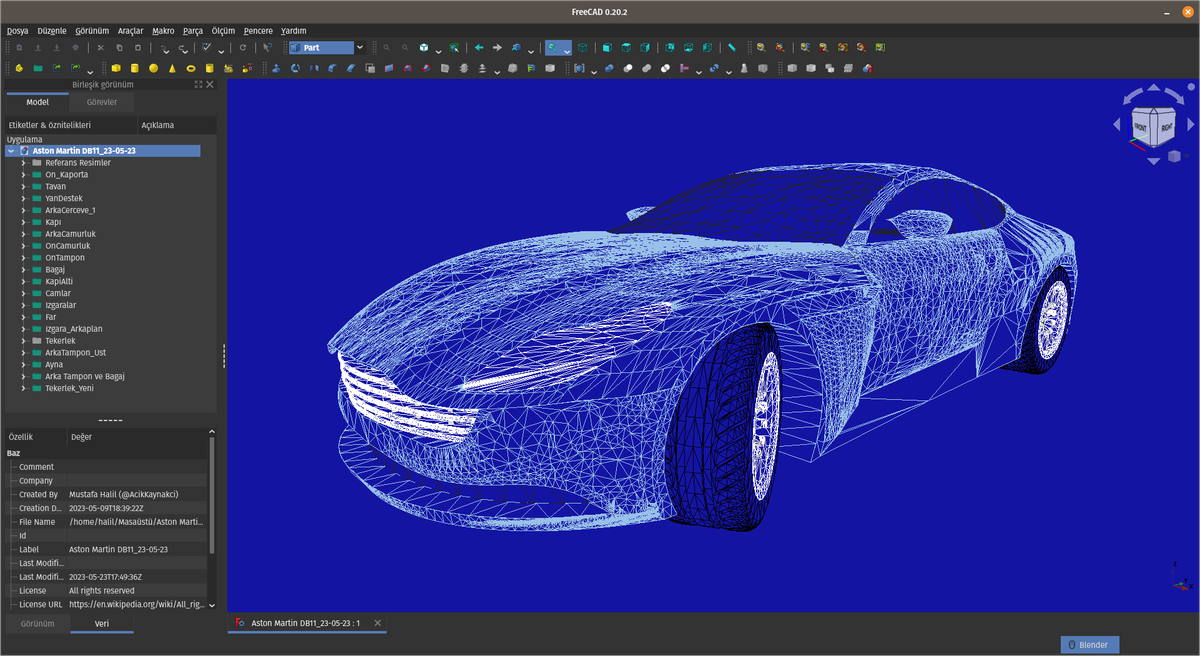This screenshot has width=1200, height=656.
Task: Close the Birleşik görünüm panel
Action: (210, 85)
